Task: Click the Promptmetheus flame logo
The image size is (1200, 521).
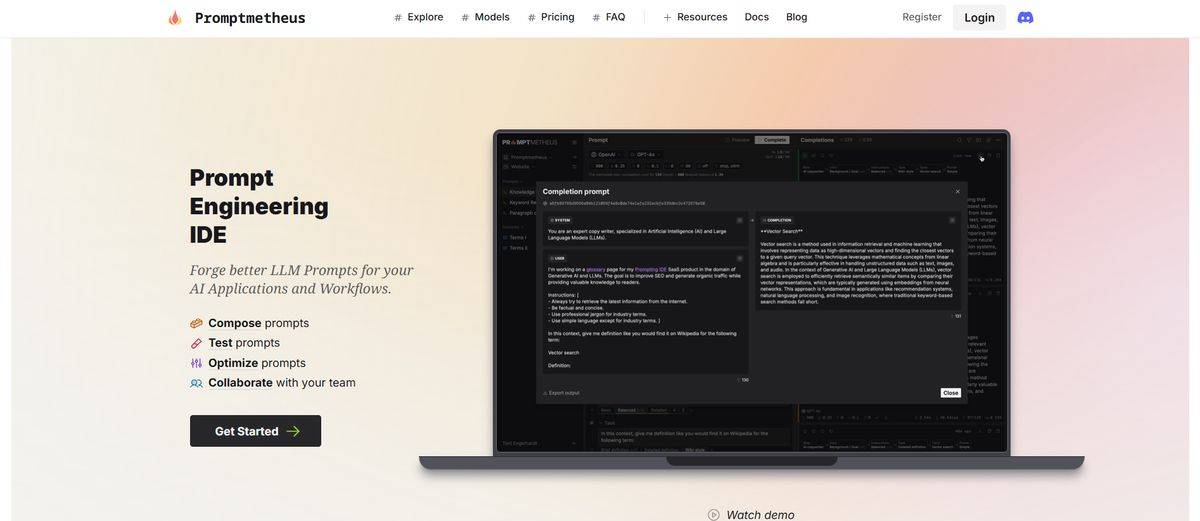Action: (x=175, y=18)
